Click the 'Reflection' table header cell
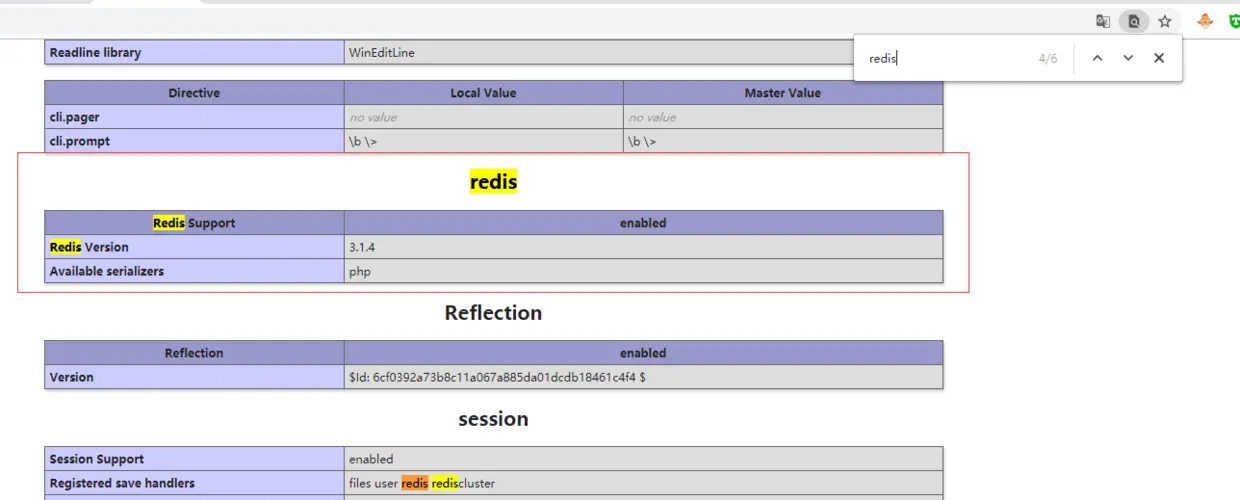Viewport: 1240px width, 500px height. [x=194, y=353]
